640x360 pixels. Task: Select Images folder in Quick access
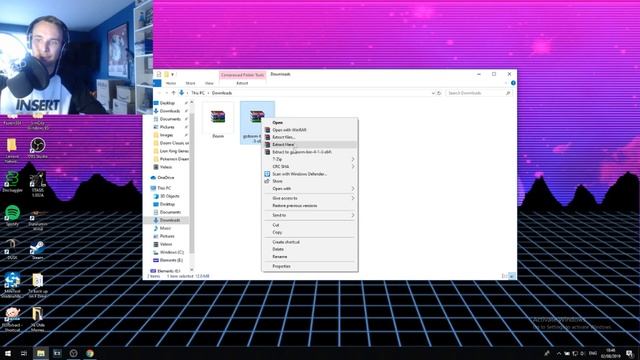point(167,135)
